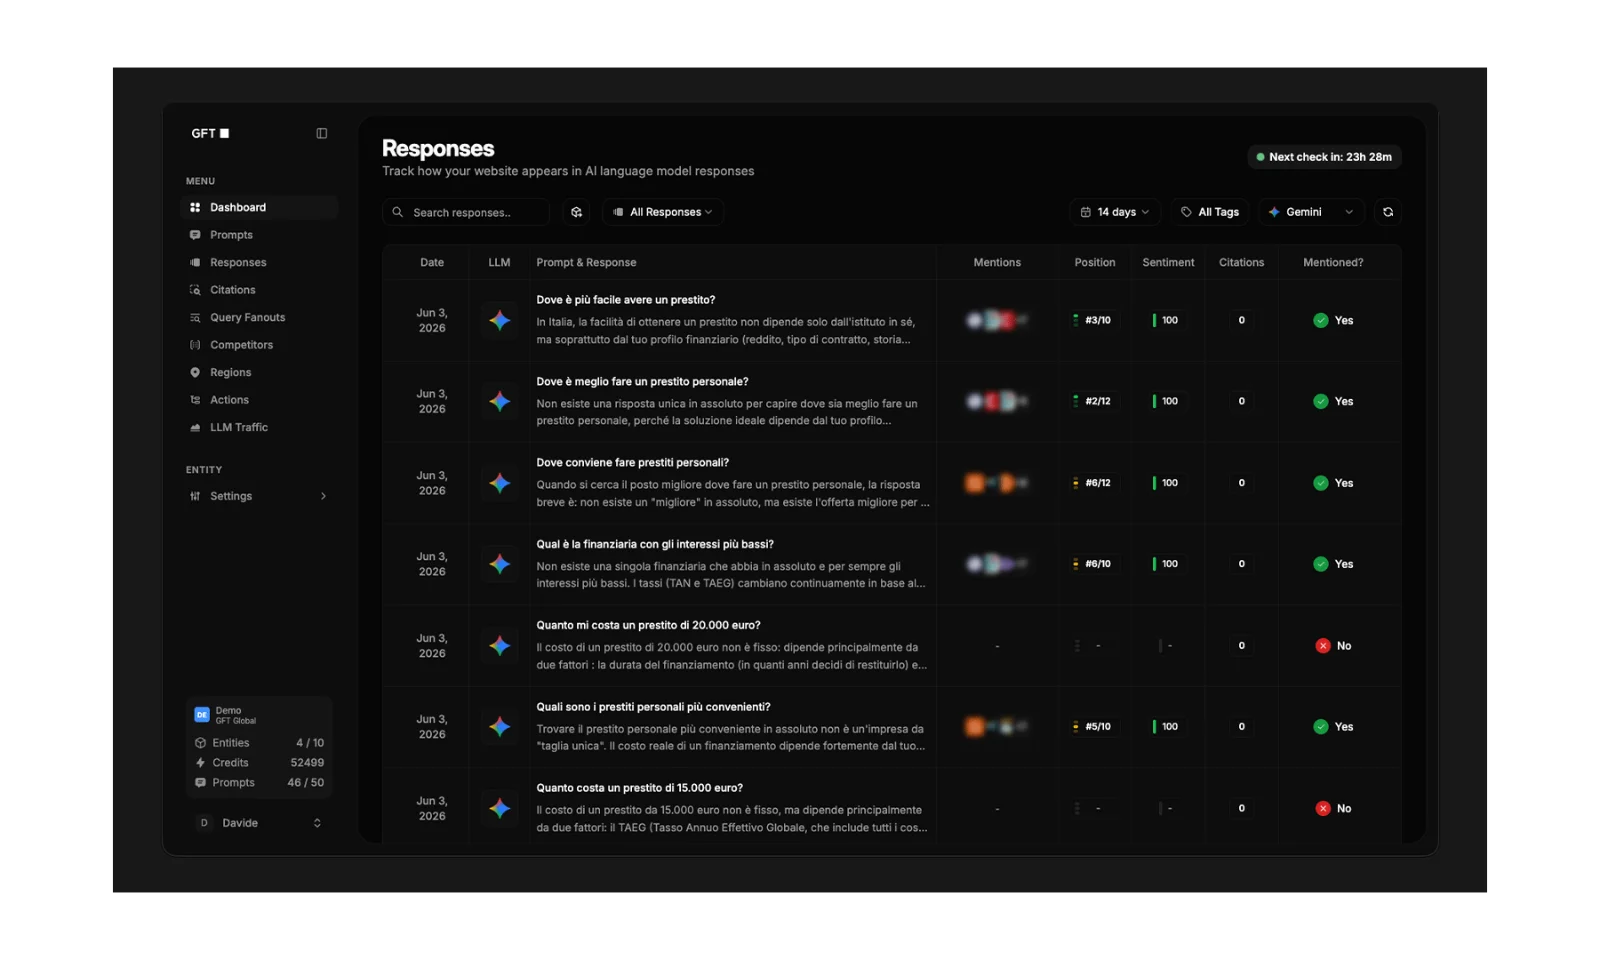Go to Regions pin icon
Viewport: 1600px width, 960px height.
[195, 372]
